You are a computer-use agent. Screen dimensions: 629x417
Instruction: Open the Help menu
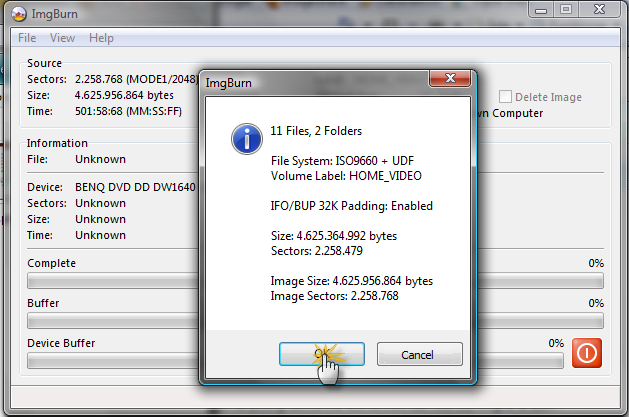point(101,38)
